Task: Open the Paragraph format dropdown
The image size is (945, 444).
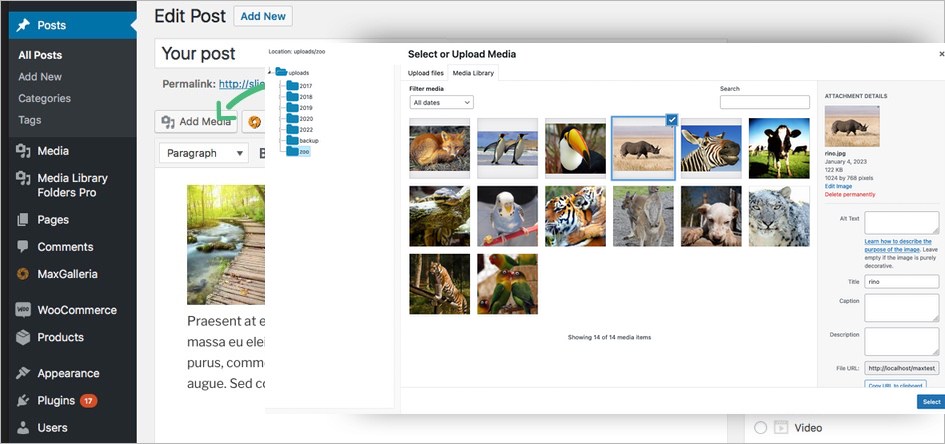Action: (204, 154)
